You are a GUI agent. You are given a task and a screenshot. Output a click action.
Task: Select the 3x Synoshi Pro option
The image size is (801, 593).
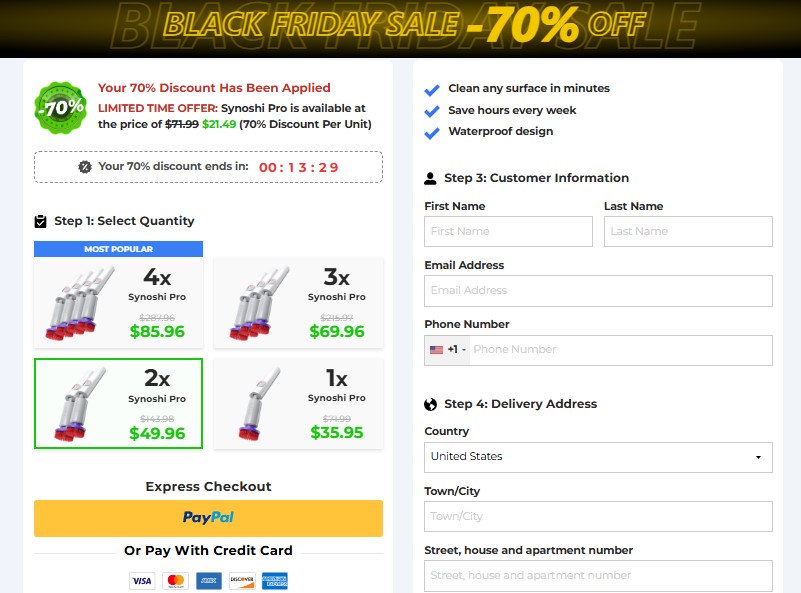point(298,300)
